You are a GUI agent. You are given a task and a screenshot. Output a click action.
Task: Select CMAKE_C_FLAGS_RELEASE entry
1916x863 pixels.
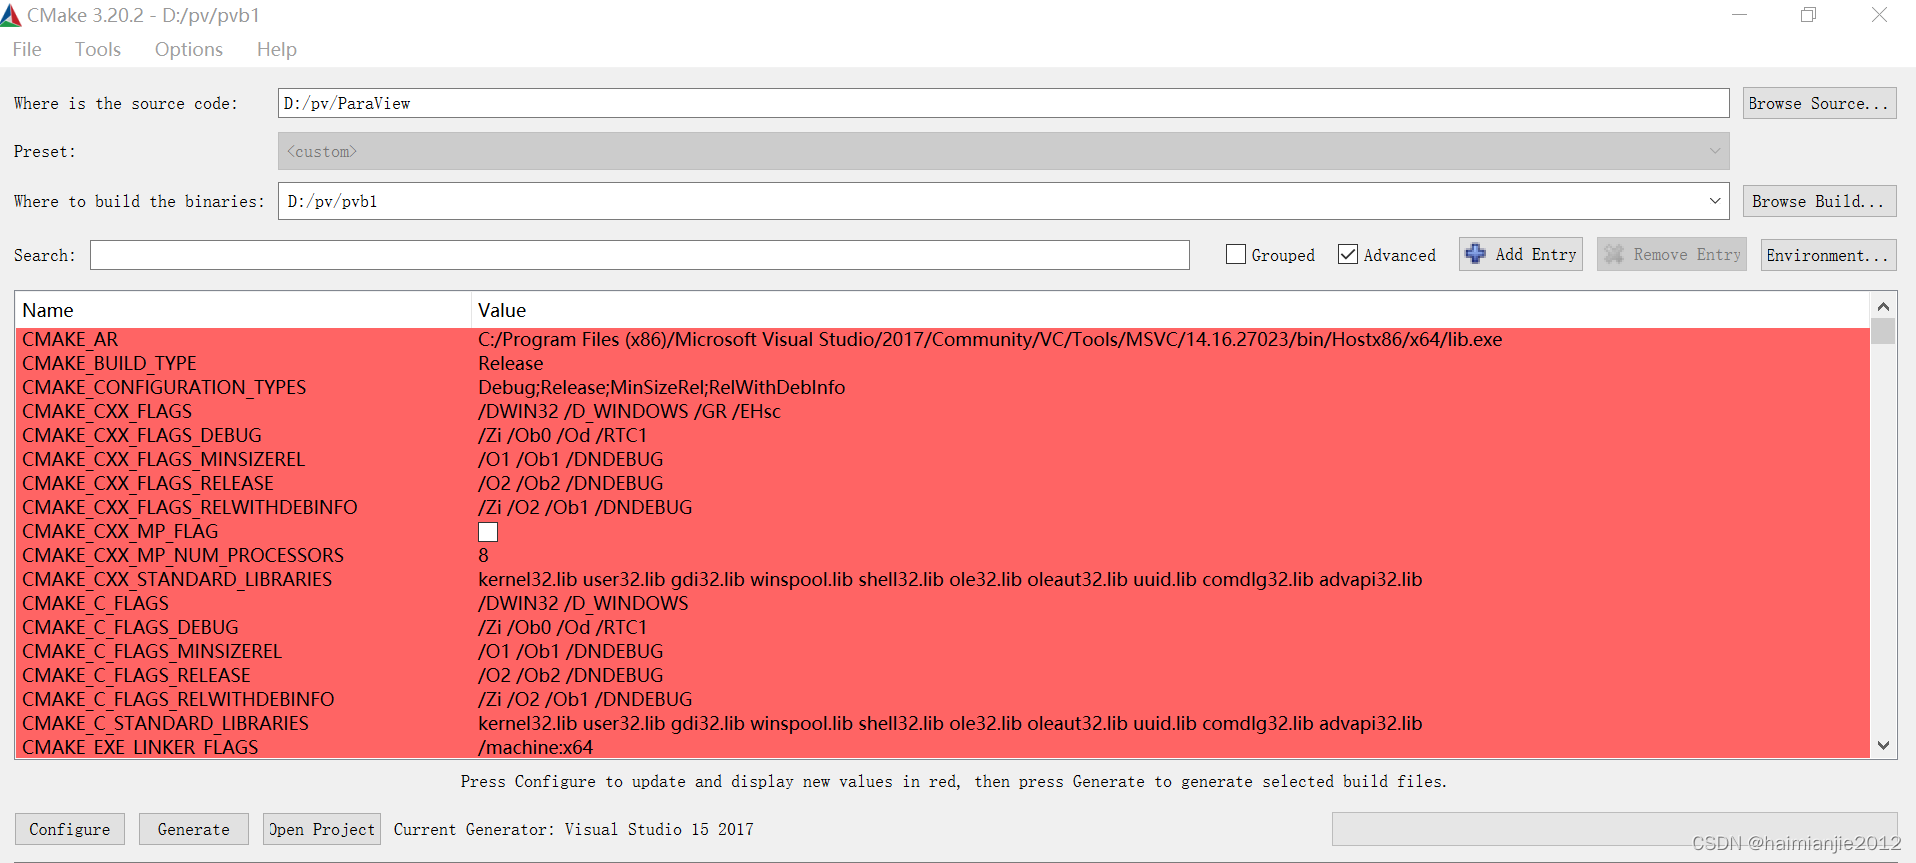coord(136,676)
